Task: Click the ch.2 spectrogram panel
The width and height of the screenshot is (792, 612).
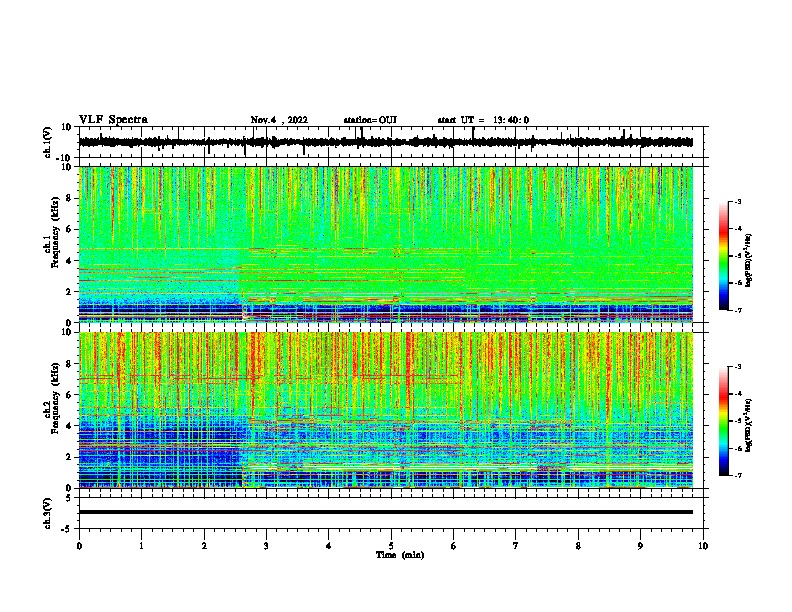Action: point(385,410)
